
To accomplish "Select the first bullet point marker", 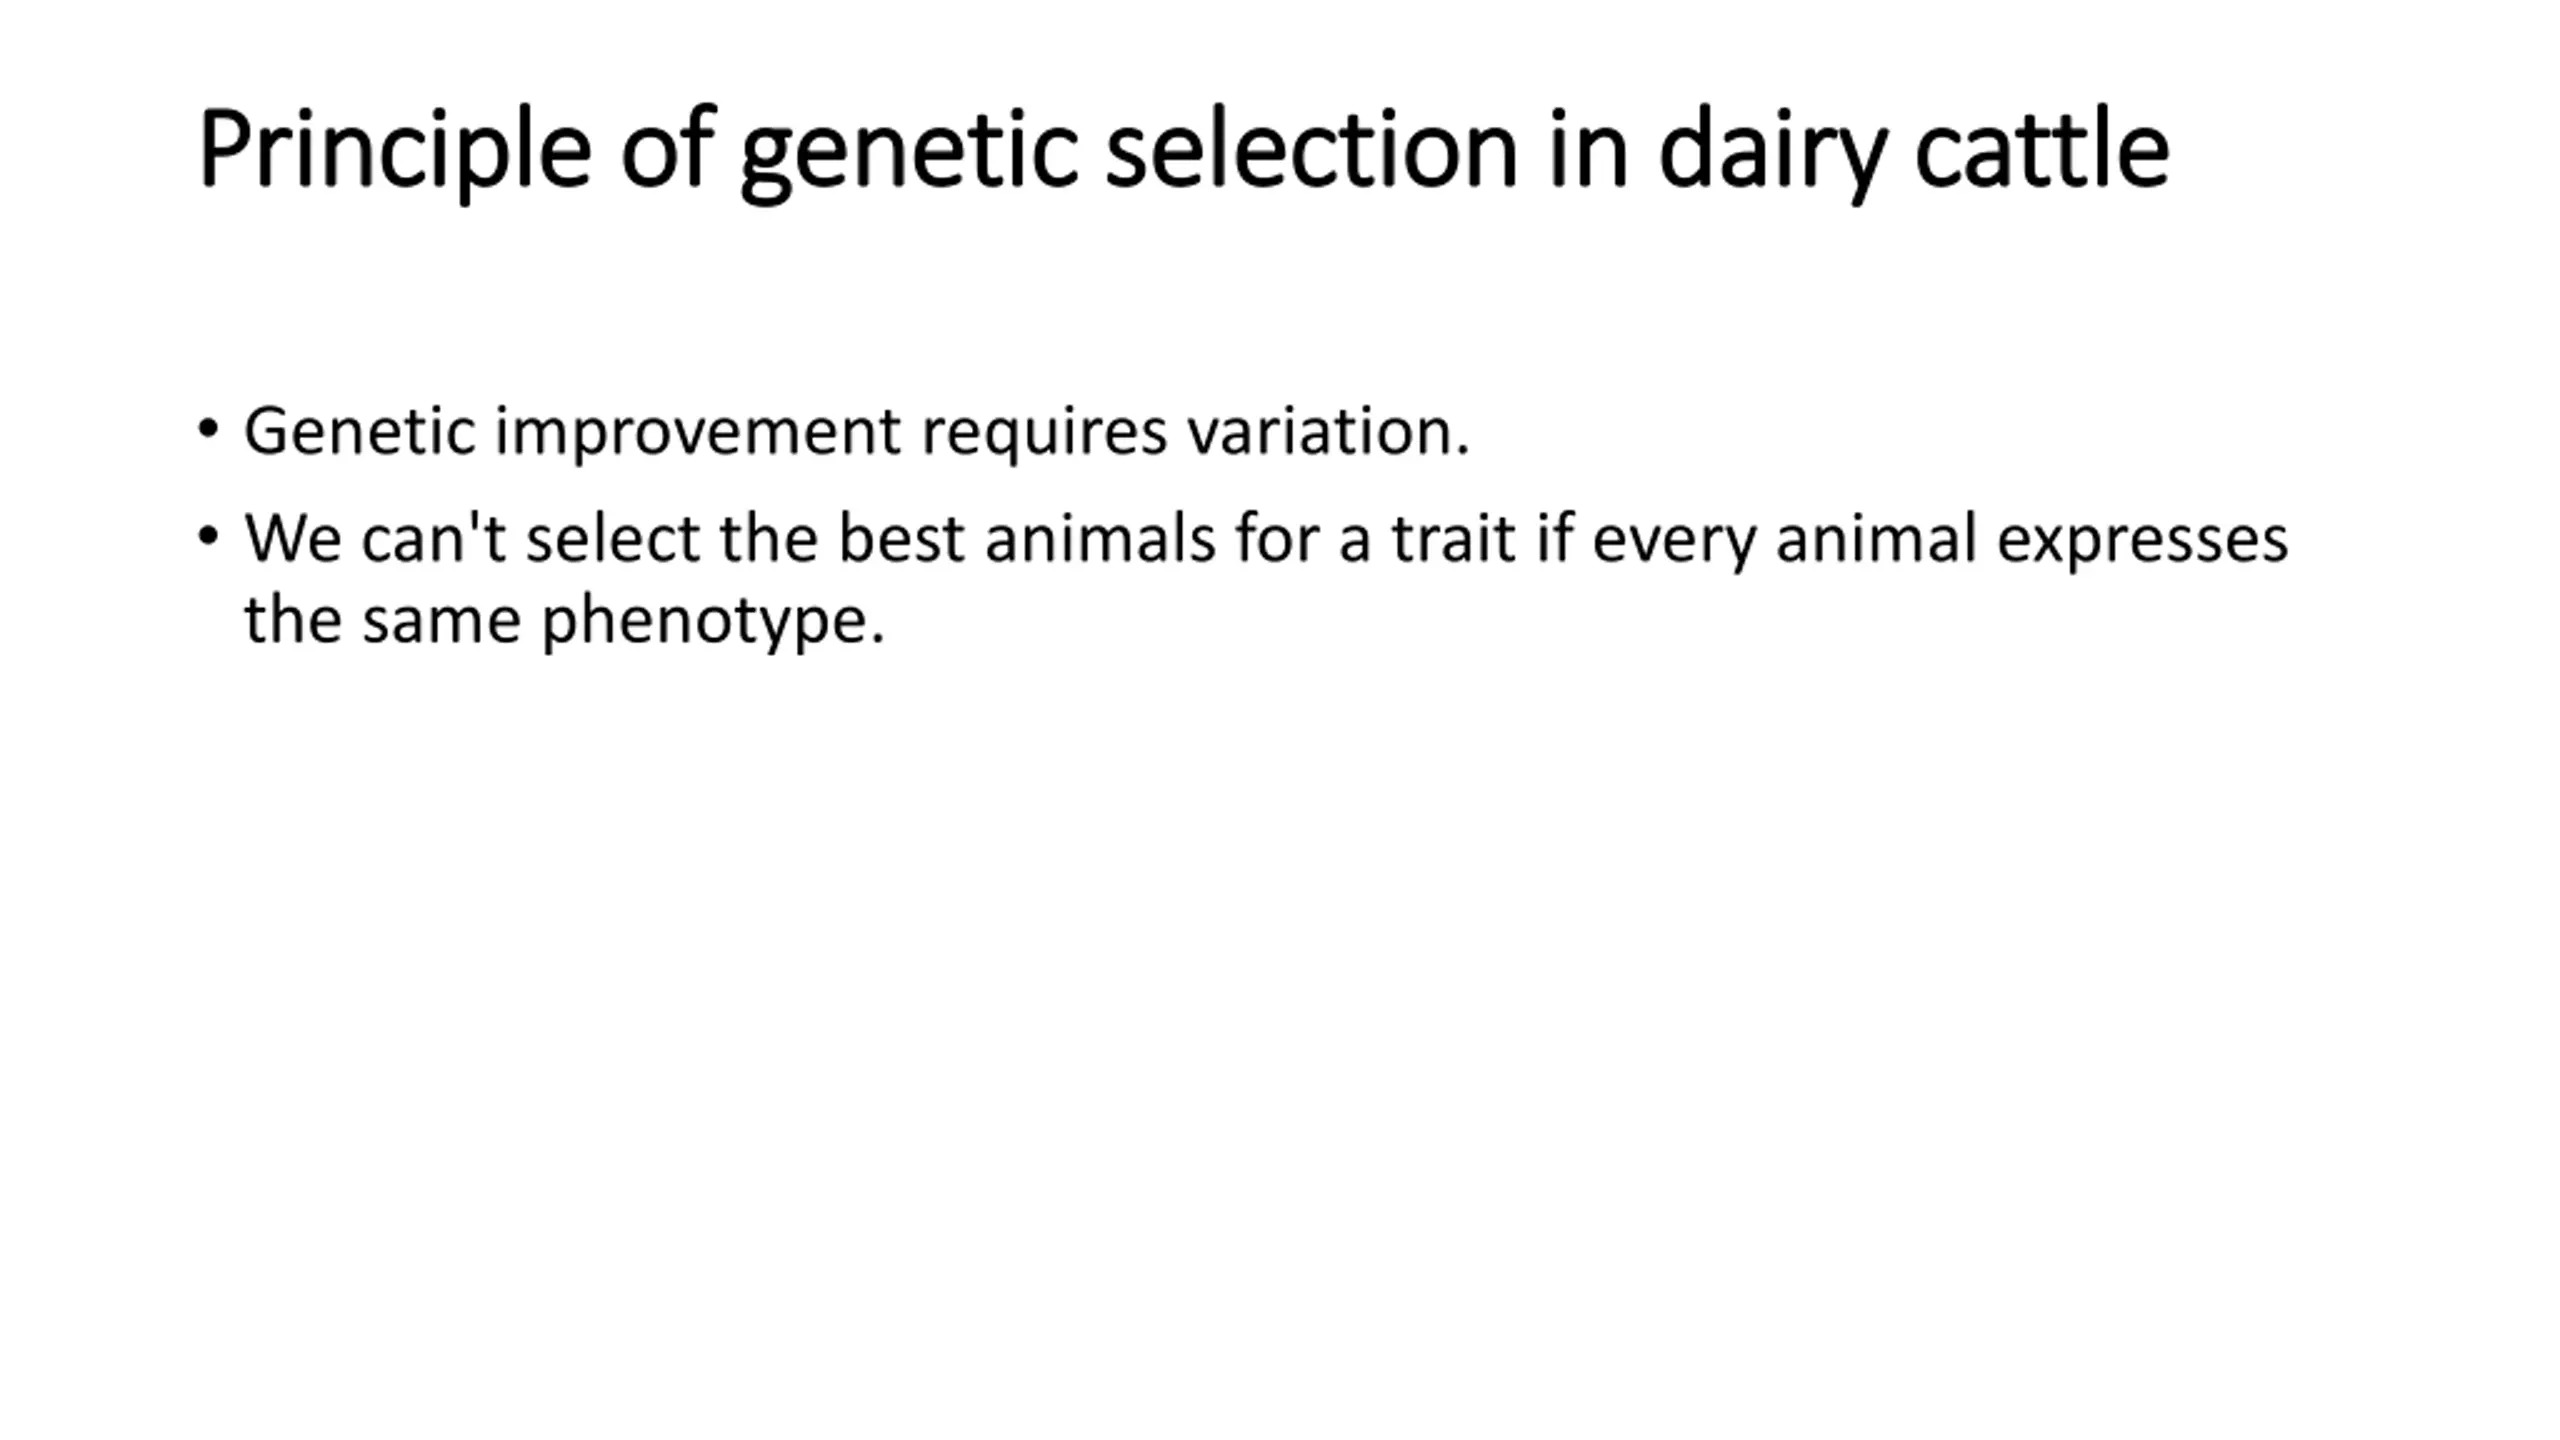I will [x=208, y=430].
